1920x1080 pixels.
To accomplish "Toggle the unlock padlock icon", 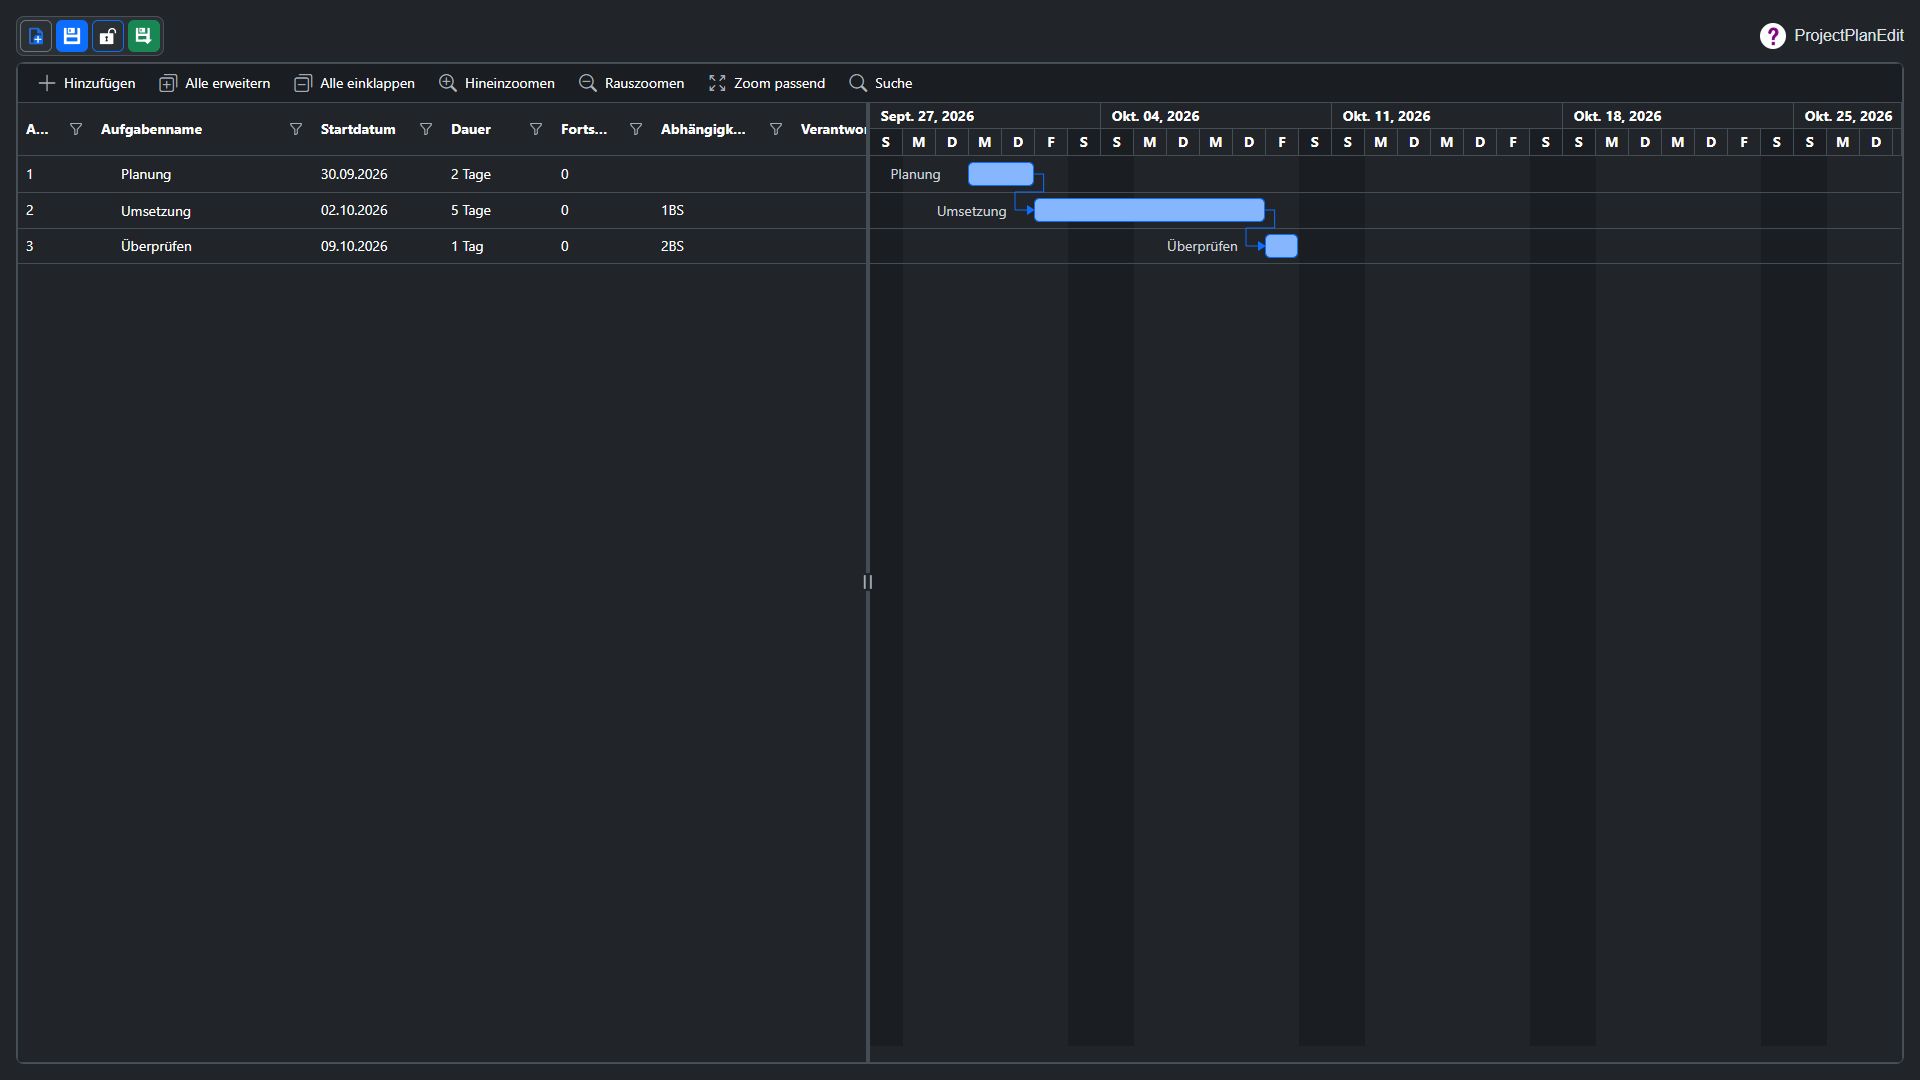I will pos(108,37).
